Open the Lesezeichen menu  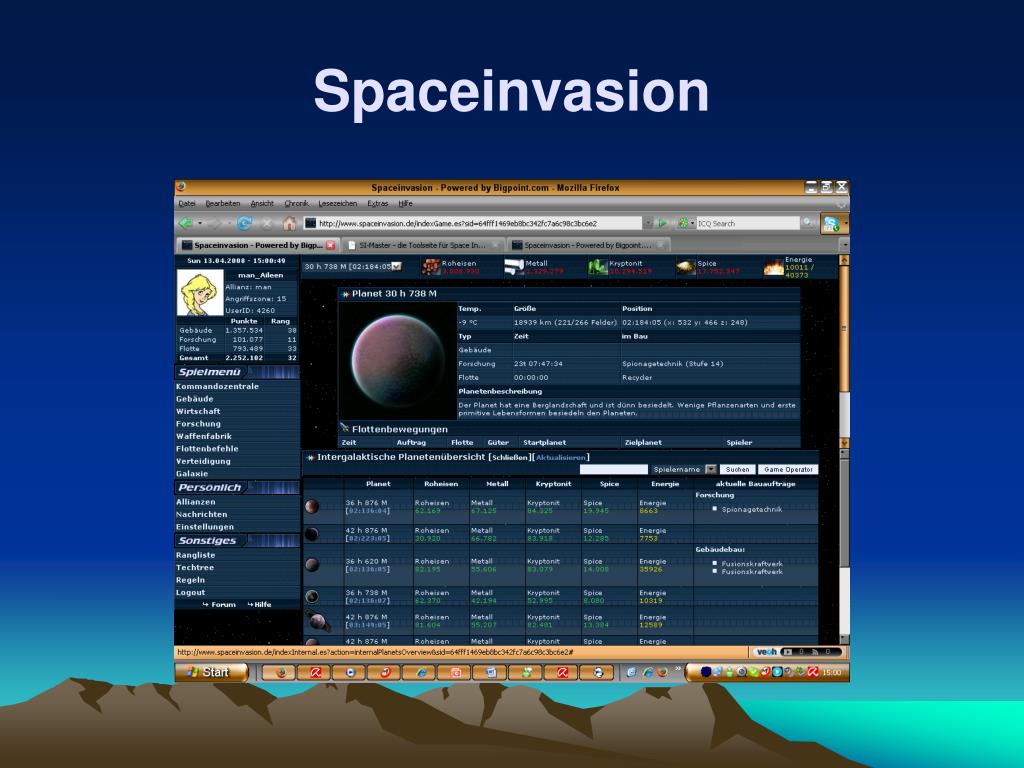pos(338,204)
